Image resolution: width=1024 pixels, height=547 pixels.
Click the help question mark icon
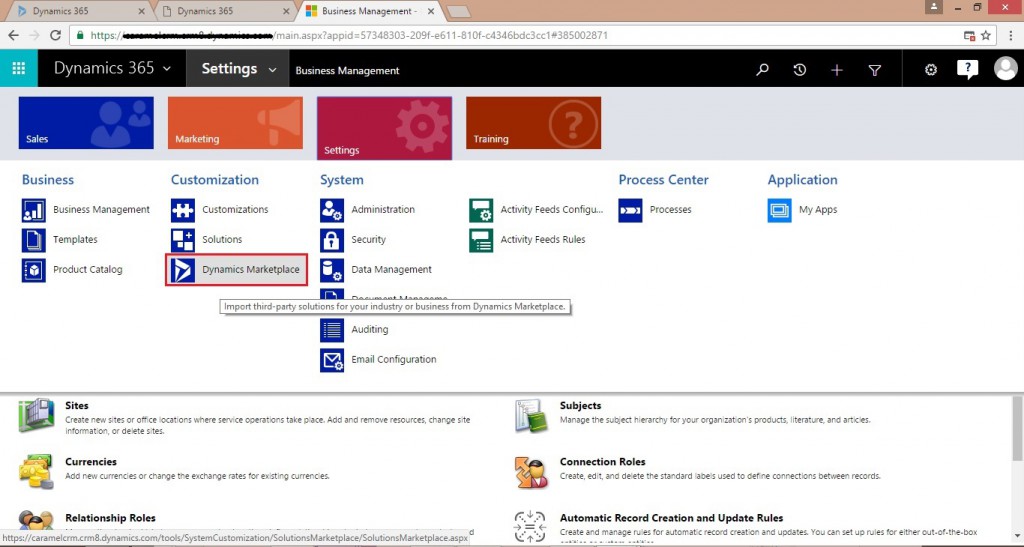[967, 69]
